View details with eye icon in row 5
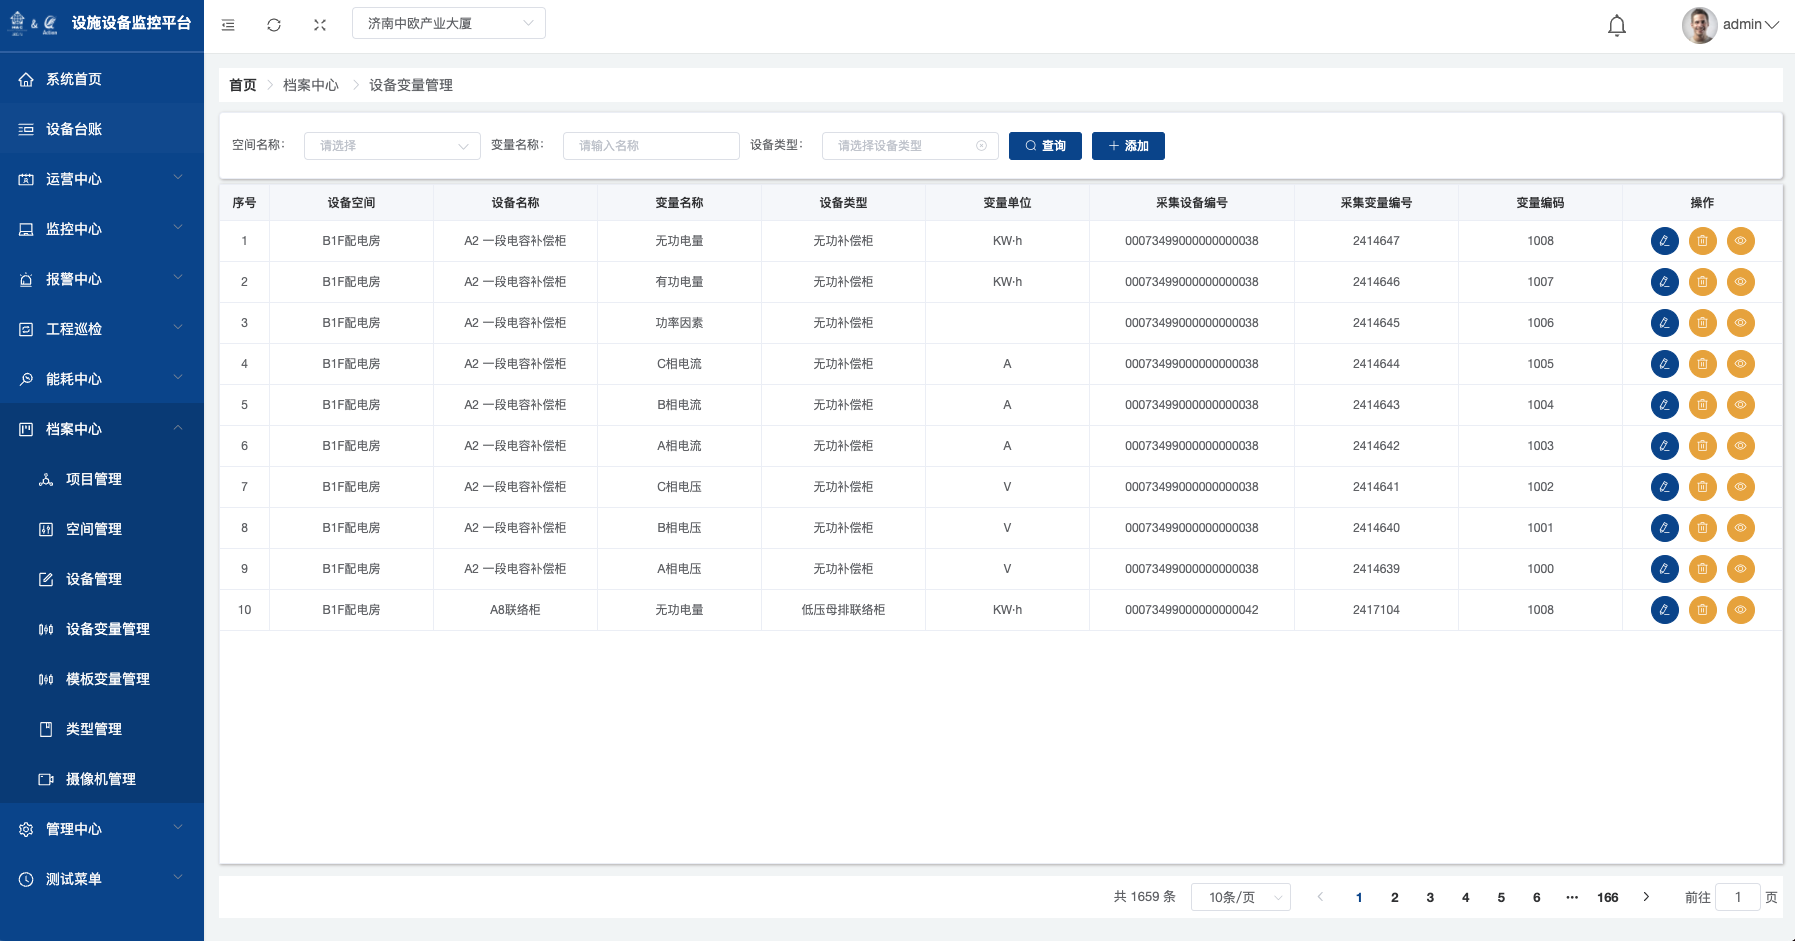 click(1740, 405)
